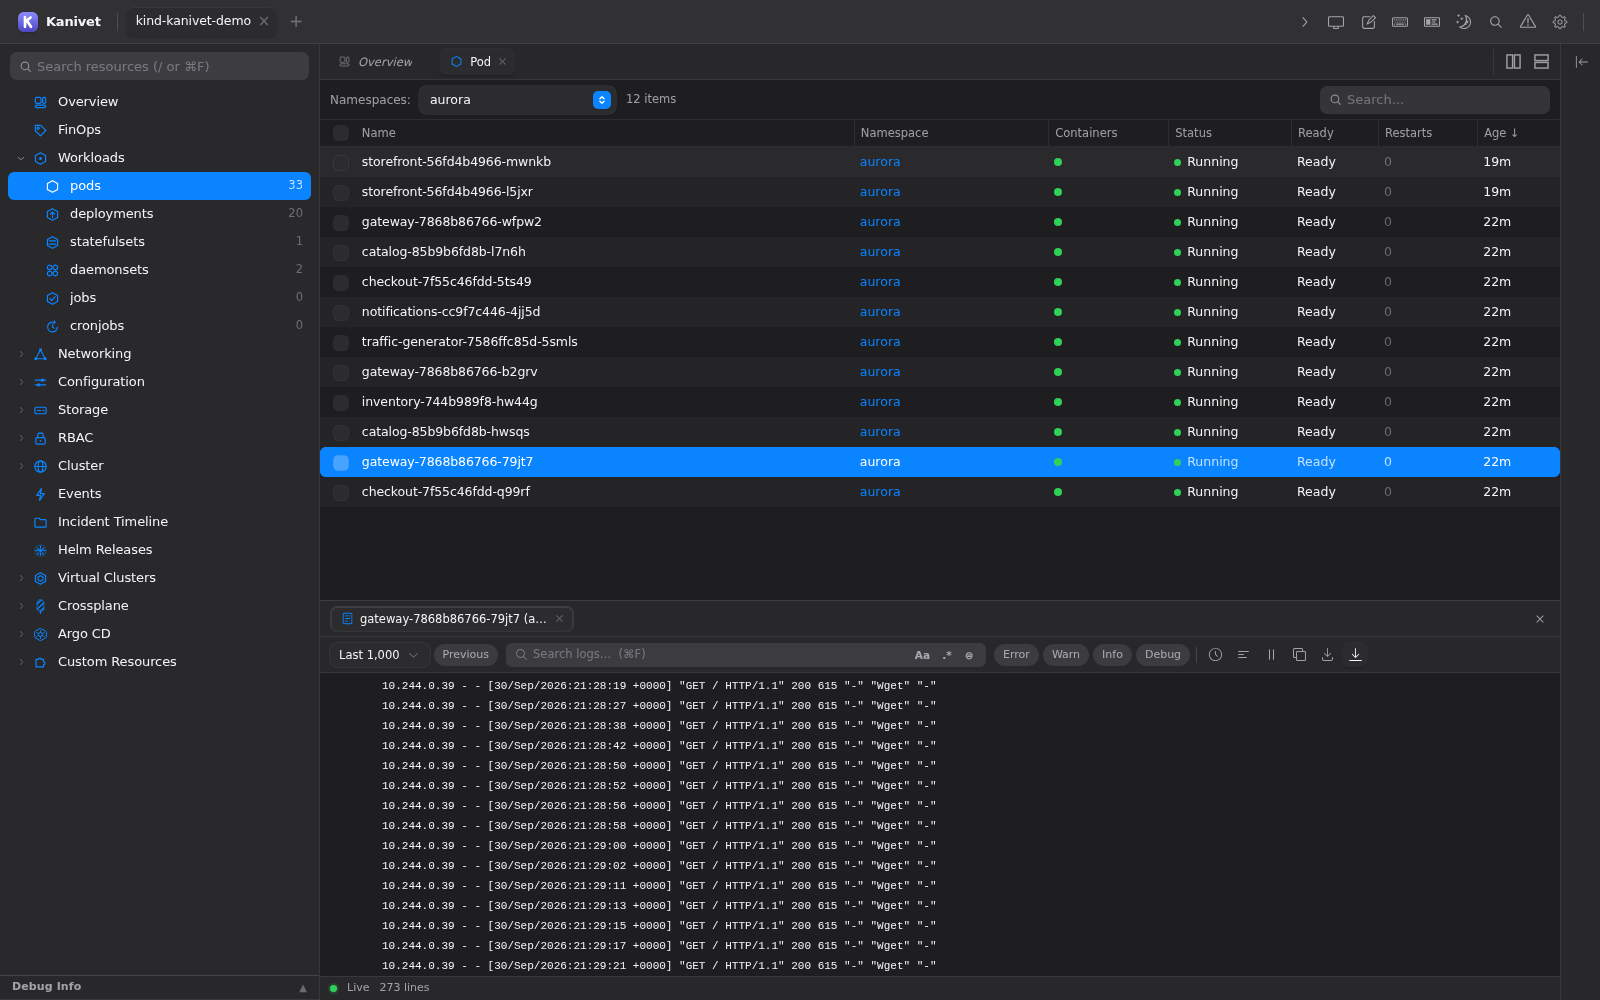Show Previous container logs

466,655
